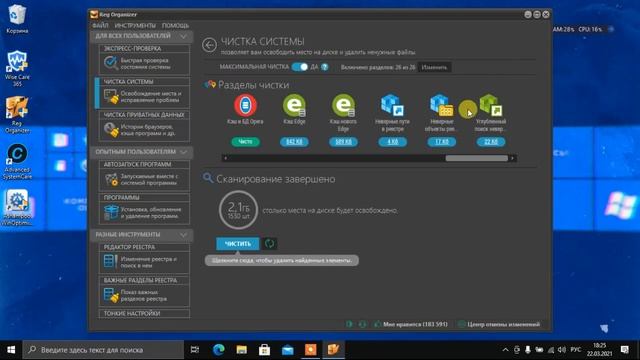Toggle the Максимальная чистка switch
The image size is (640, 360).
[x=300, y=67]
